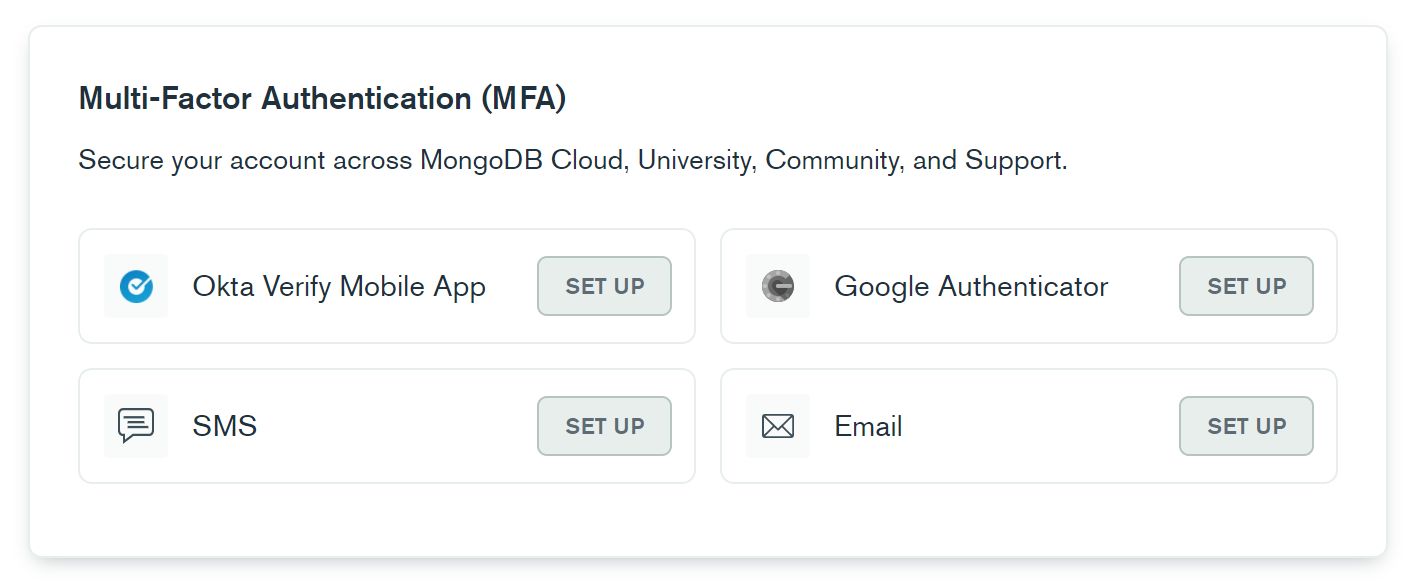Click the Google Authenticator logo icon

(778, 286)
